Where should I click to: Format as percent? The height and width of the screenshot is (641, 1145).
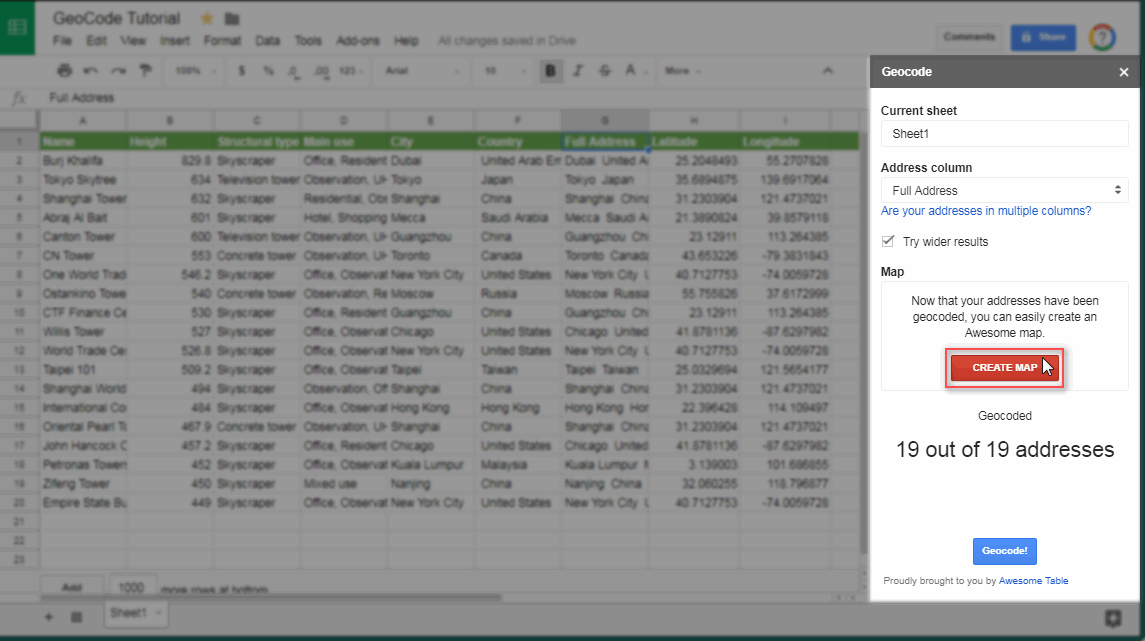point(268,71)
